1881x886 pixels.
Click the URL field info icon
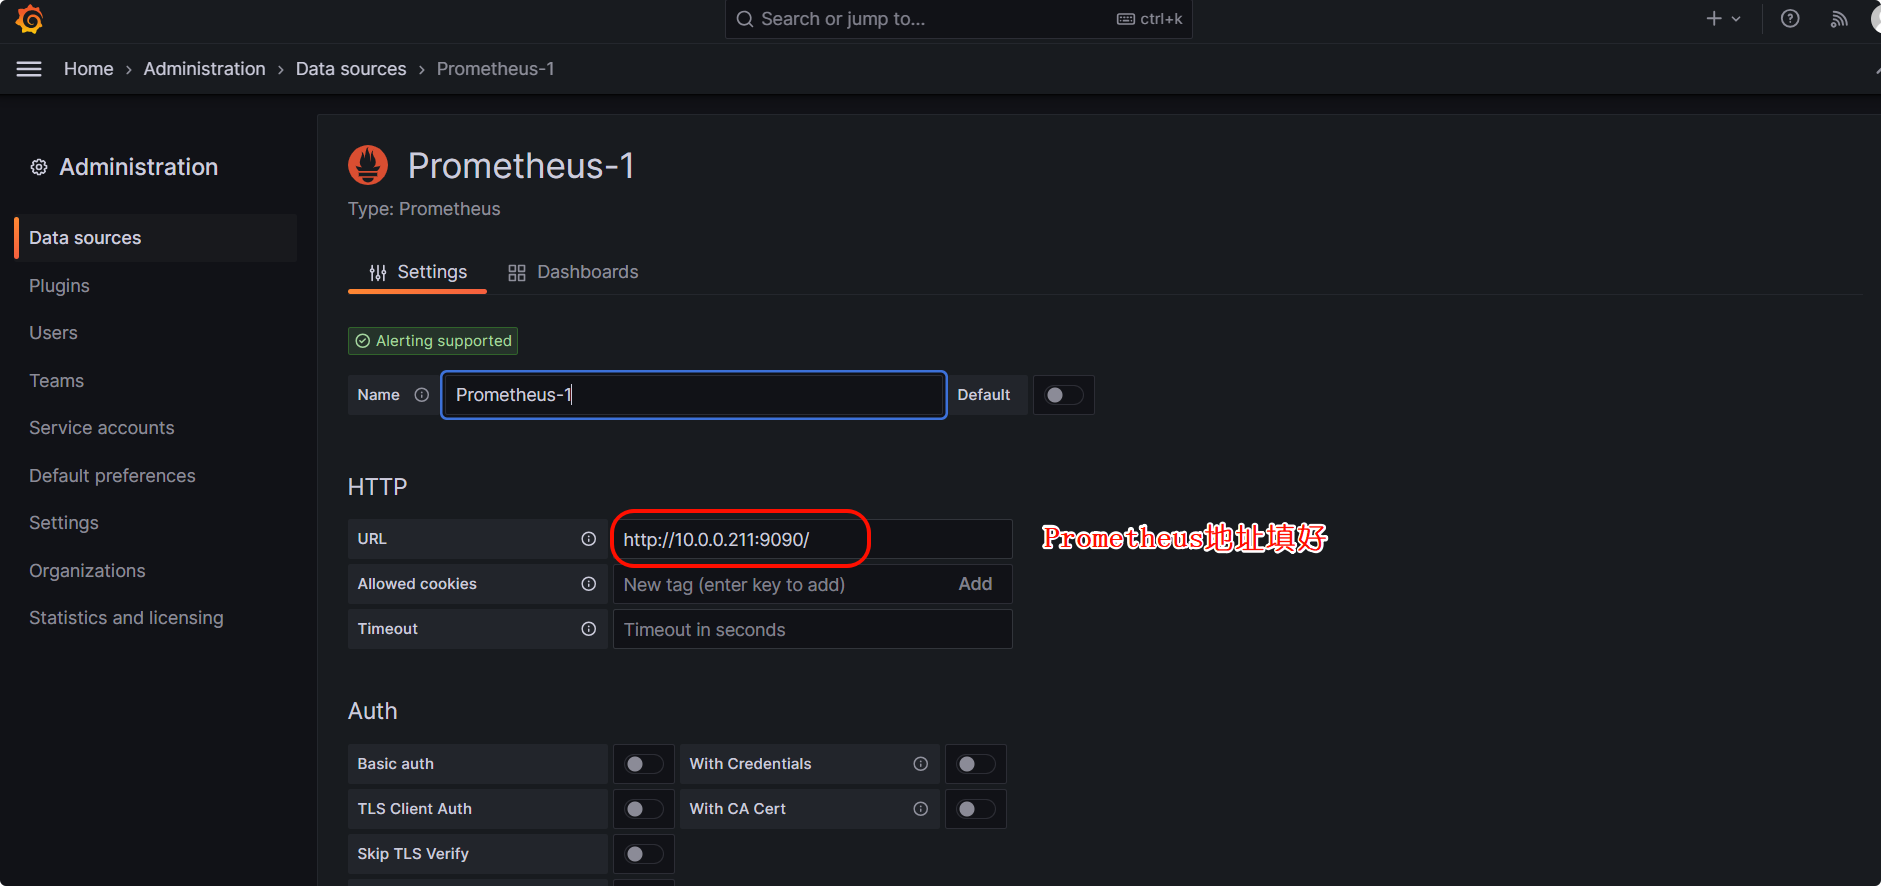point(589,539)
